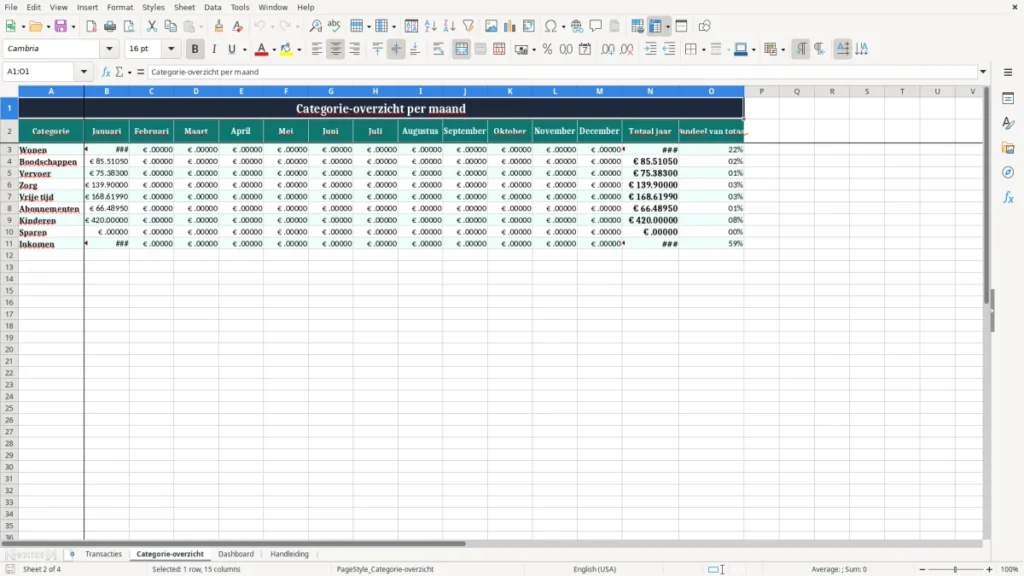Select the Boodschappen category cell
Image resolution: width=1024 pixels, height=576 pixels.
pos(51,161)
